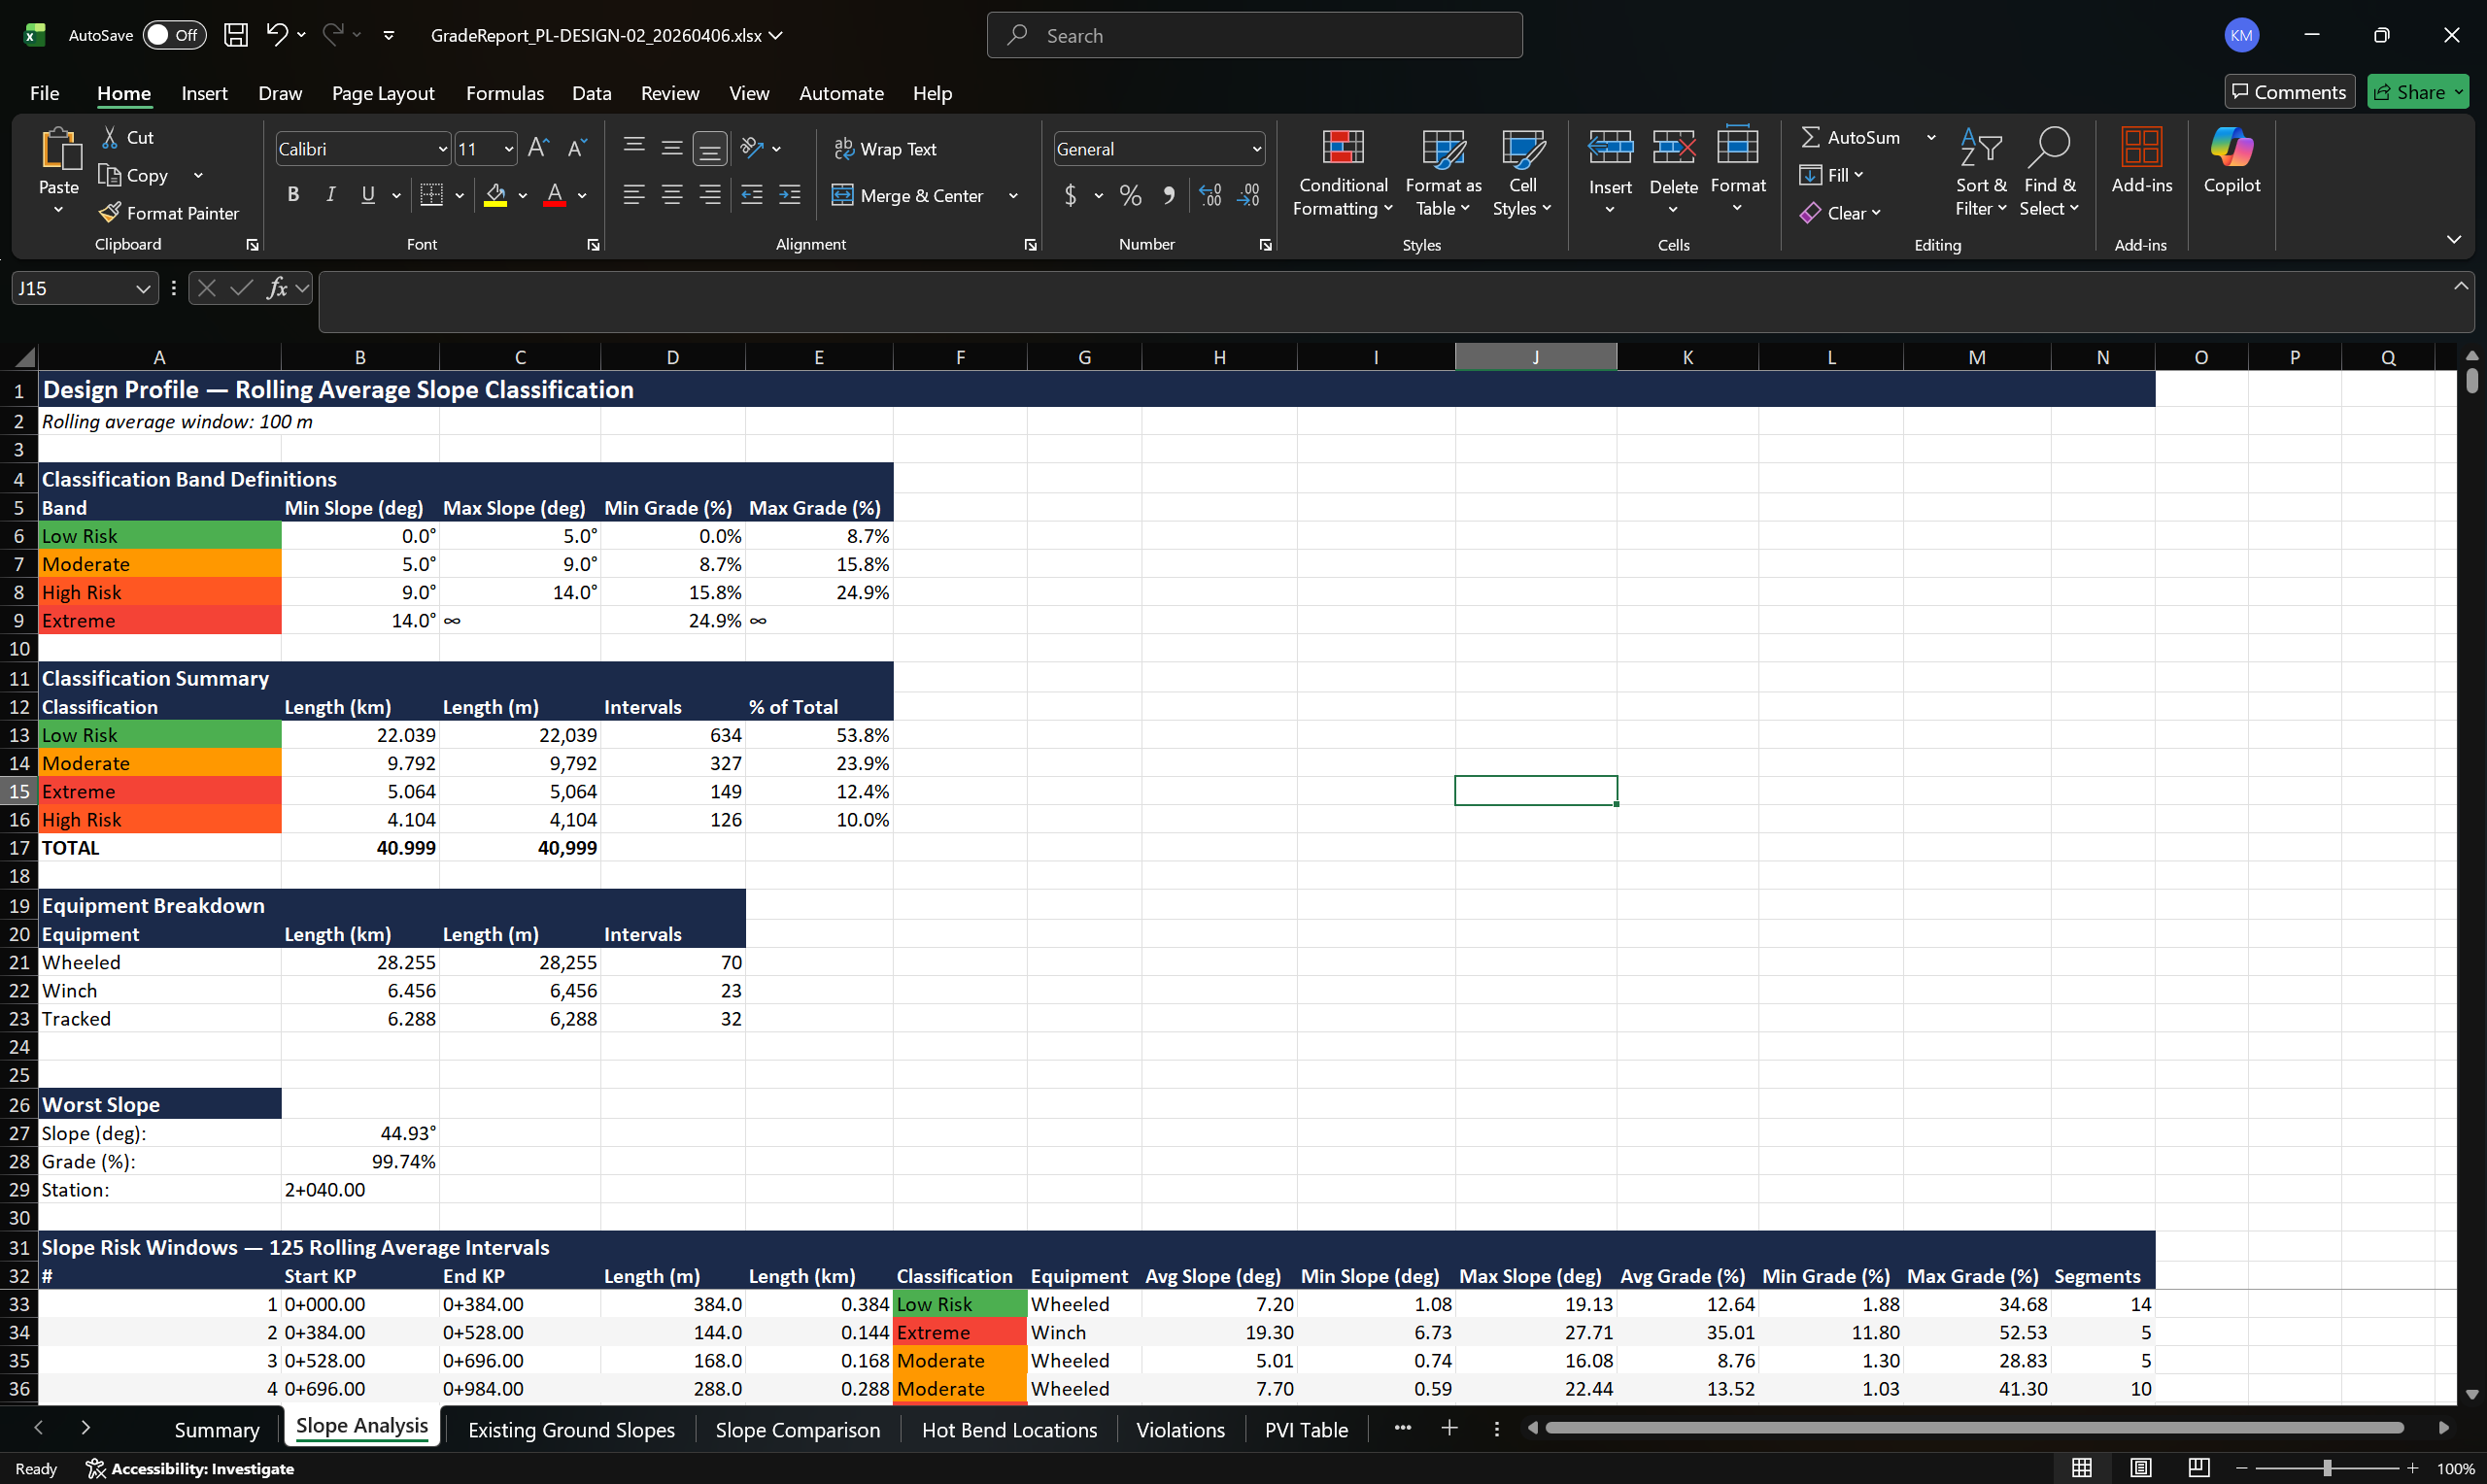The height and width of the screenshot is (1484, 2487).
Task: Open the Conditional Formatting gallery
Action: [1342, 170]
